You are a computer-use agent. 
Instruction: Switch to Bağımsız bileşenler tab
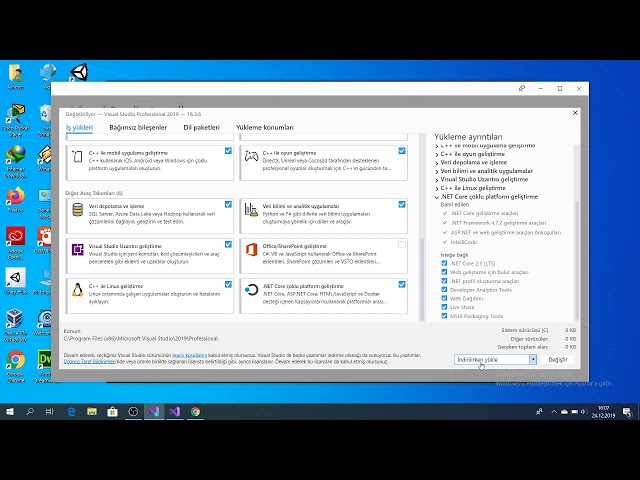138,127
